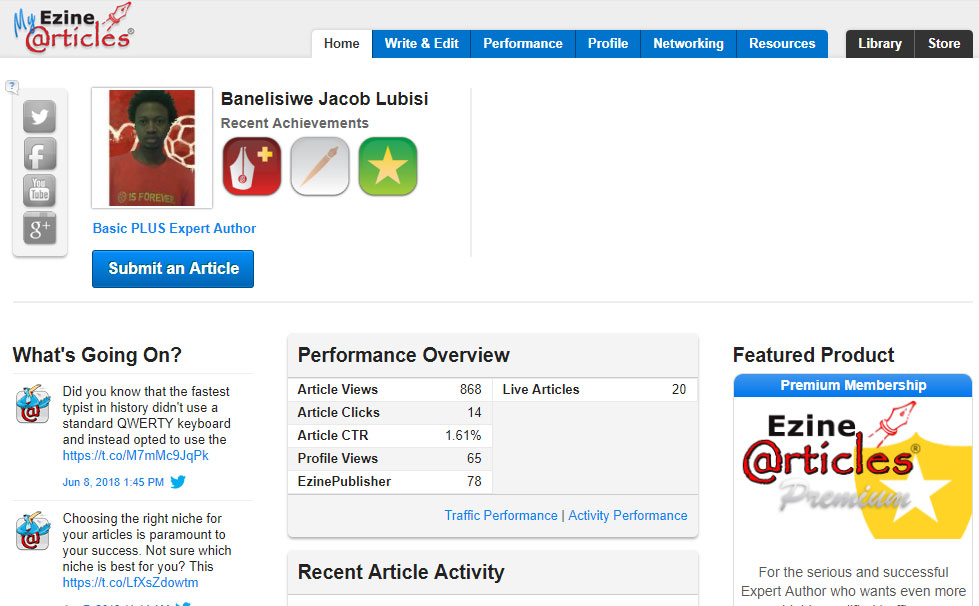Click the Google Plus icon
The width and height of the screenshot is (979, 606).
pyautogui.click(x=40, y=228)
